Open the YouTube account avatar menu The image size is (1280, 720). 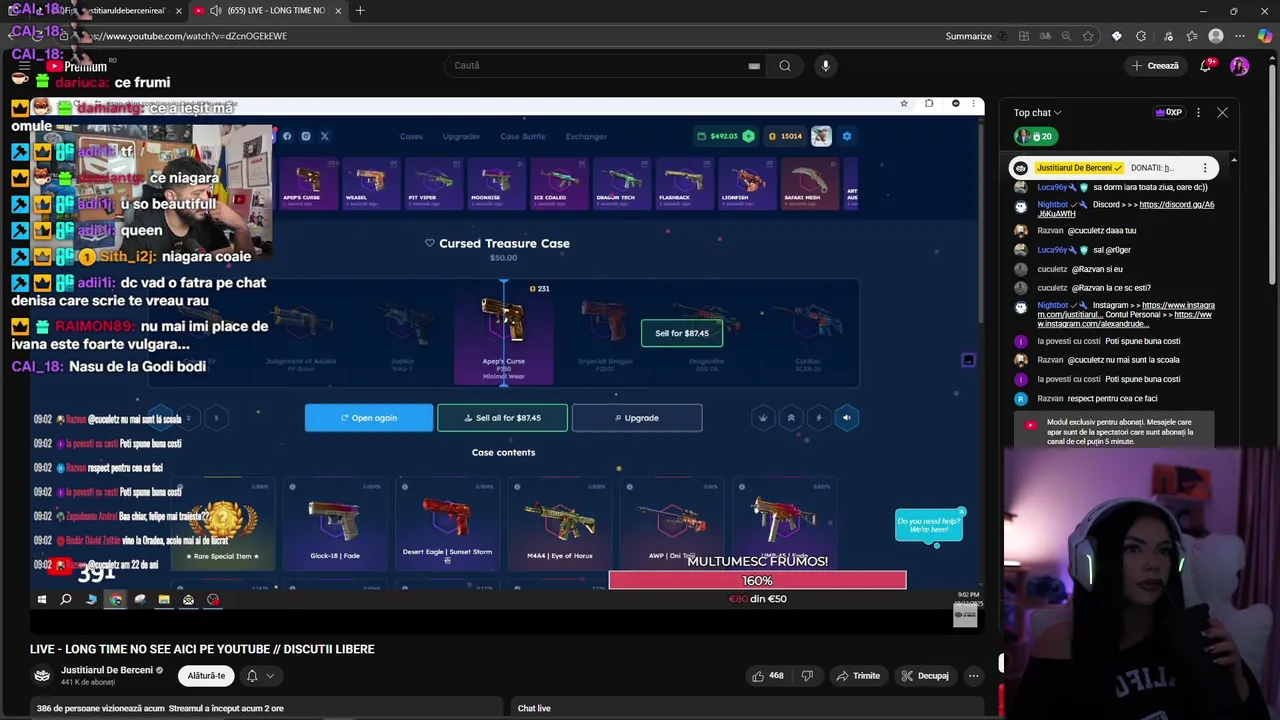coord(1240,66)
